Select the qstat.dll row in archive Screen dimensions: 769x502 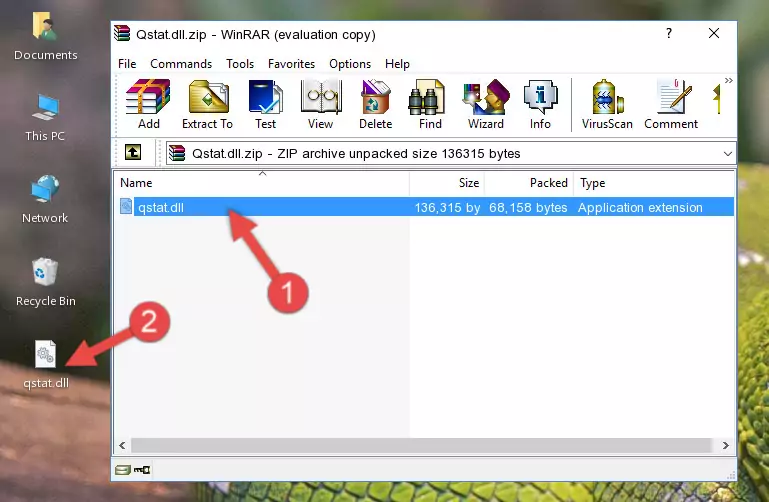425,207
